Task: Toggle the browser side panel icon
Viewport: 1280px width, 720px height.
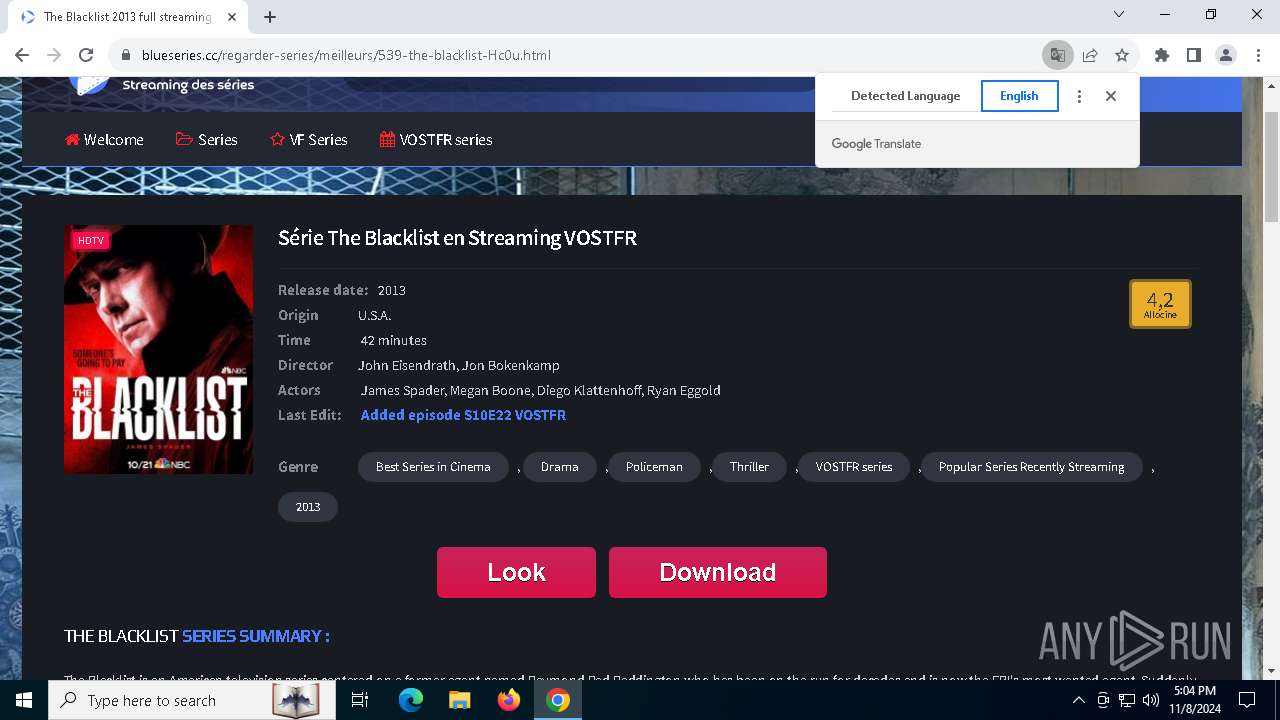Action: click(1193, 55)
